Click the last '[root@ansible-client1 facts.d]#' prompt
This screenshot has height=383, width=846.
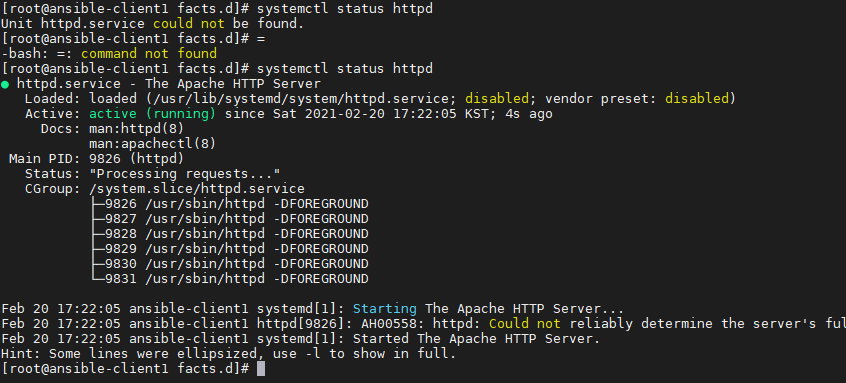tap(125, 368)
